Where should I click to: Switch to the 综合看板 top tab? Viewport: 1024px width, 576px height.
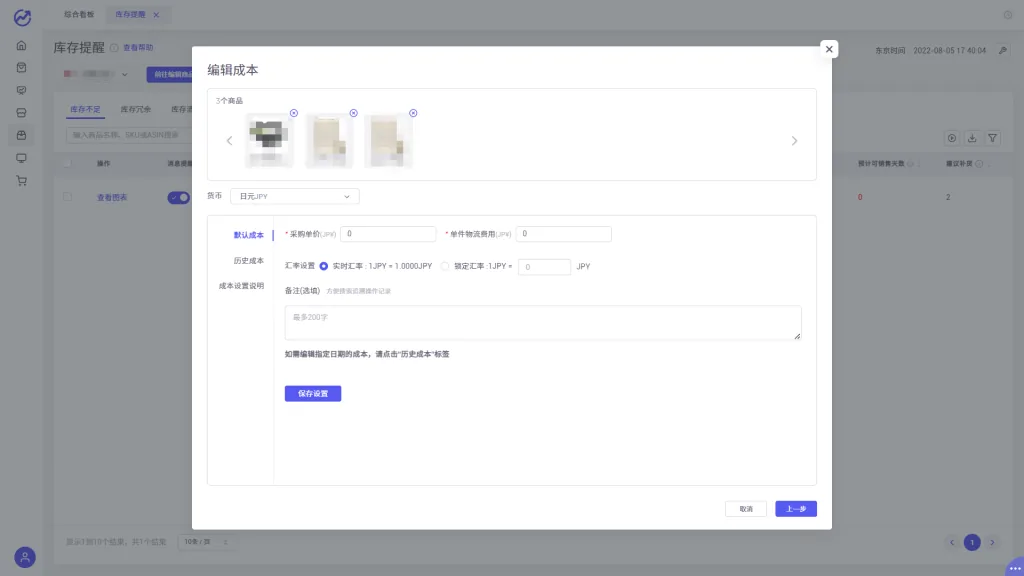[x=79, y=14]
